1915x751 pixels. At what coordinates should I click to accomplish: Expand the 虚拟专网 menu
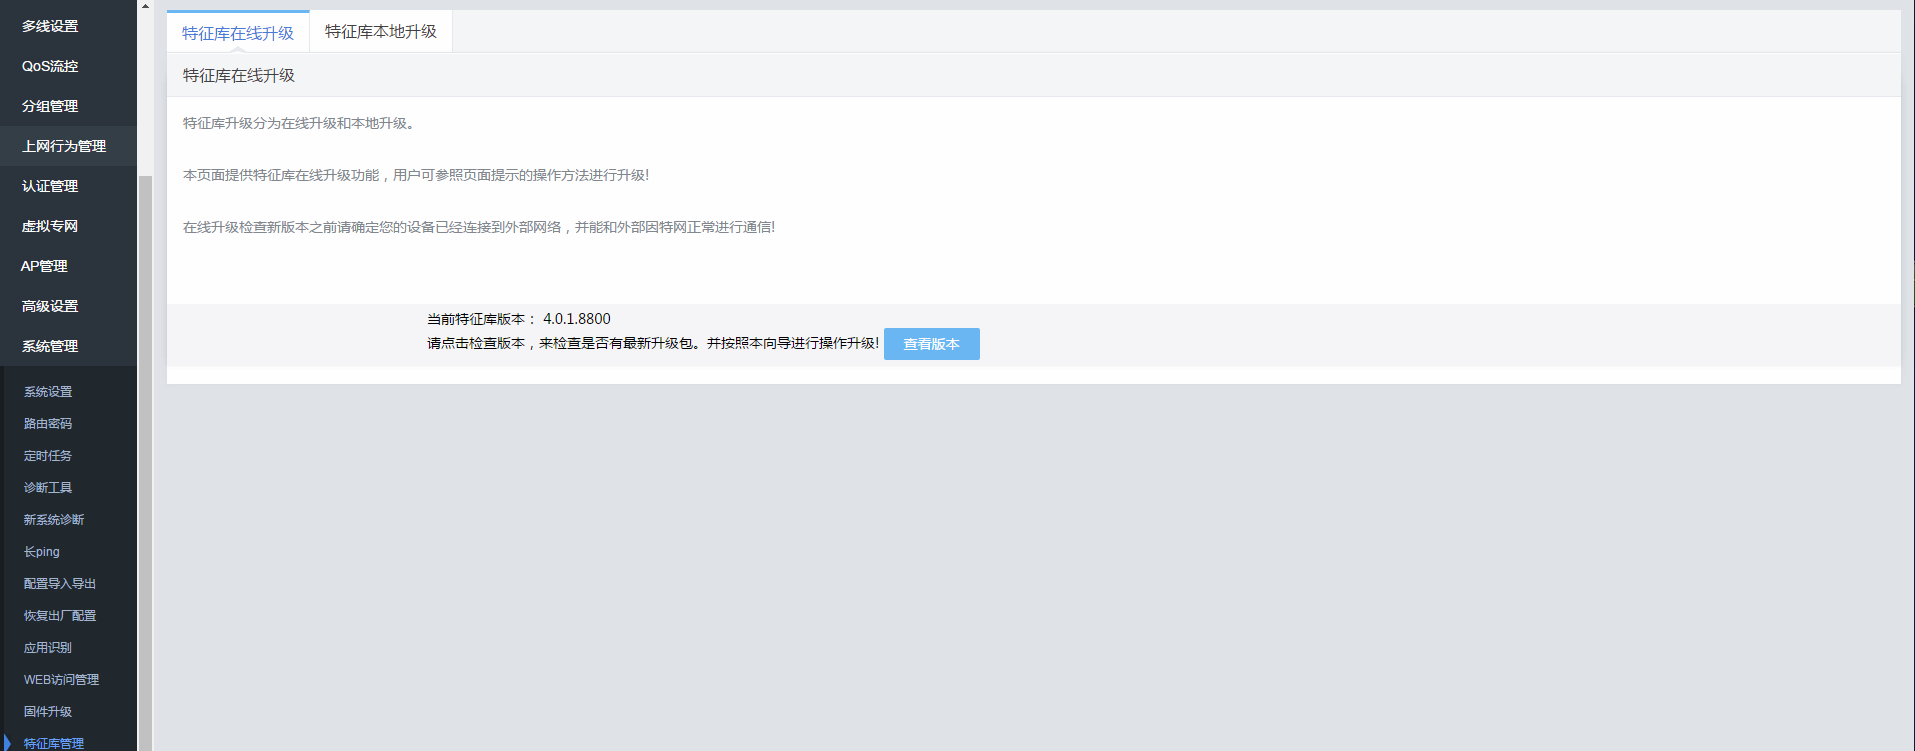click(x=50, y=226)
